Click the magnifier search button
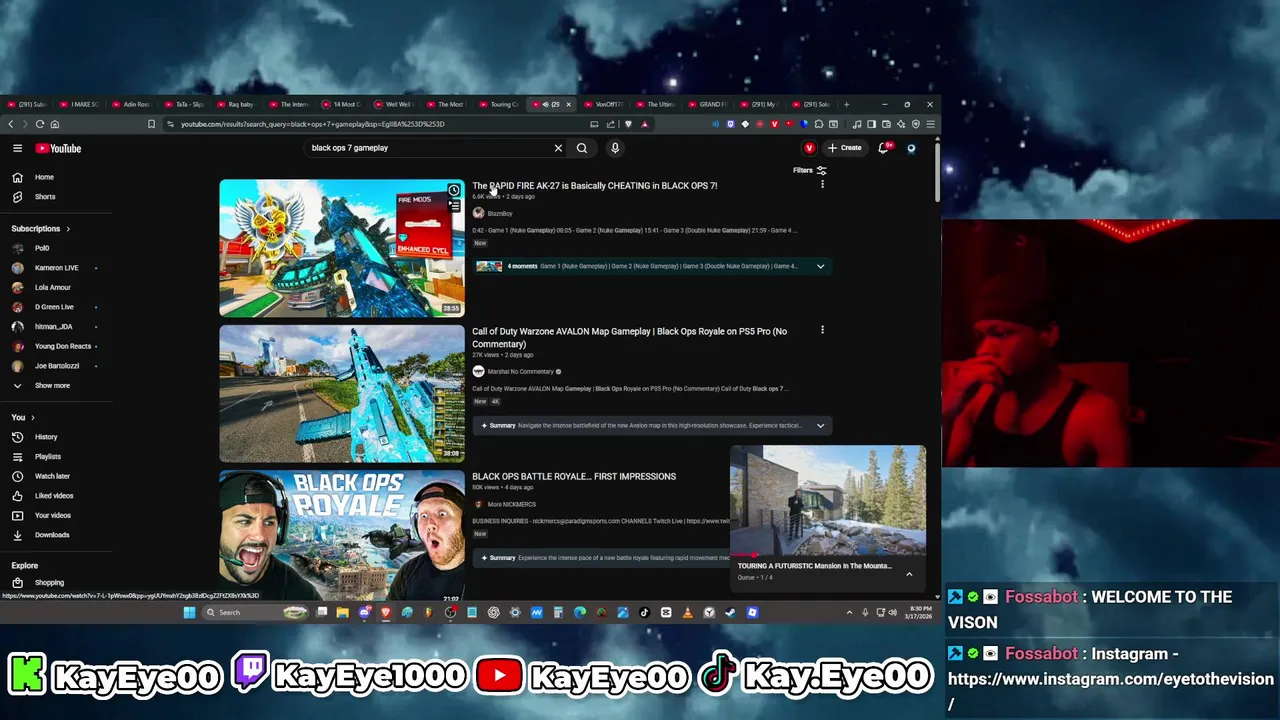The image size is (1280, 720). pyautogui.click(x=582, y=148)
